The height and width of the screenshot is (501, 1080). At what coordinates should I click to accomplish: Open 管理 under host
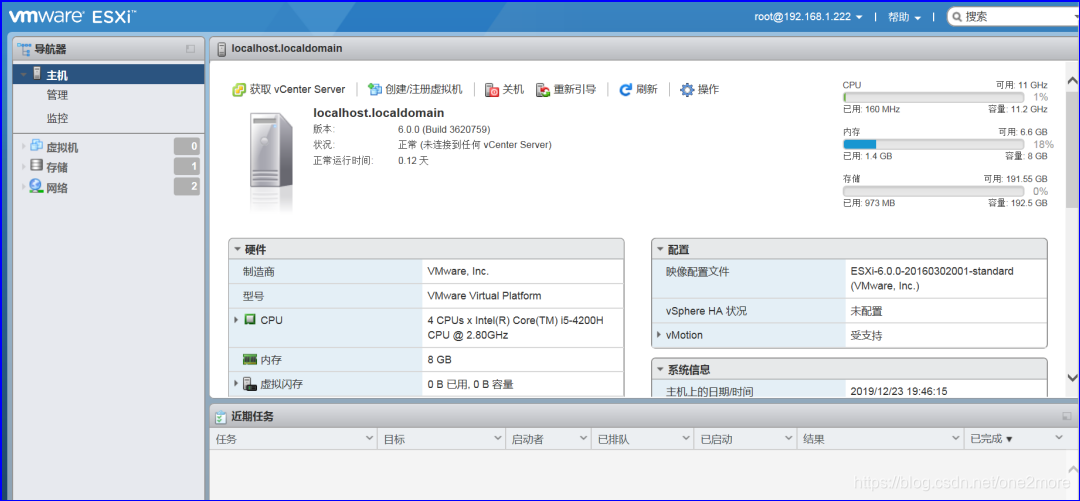pyautogui.click(x=57, y=96)
